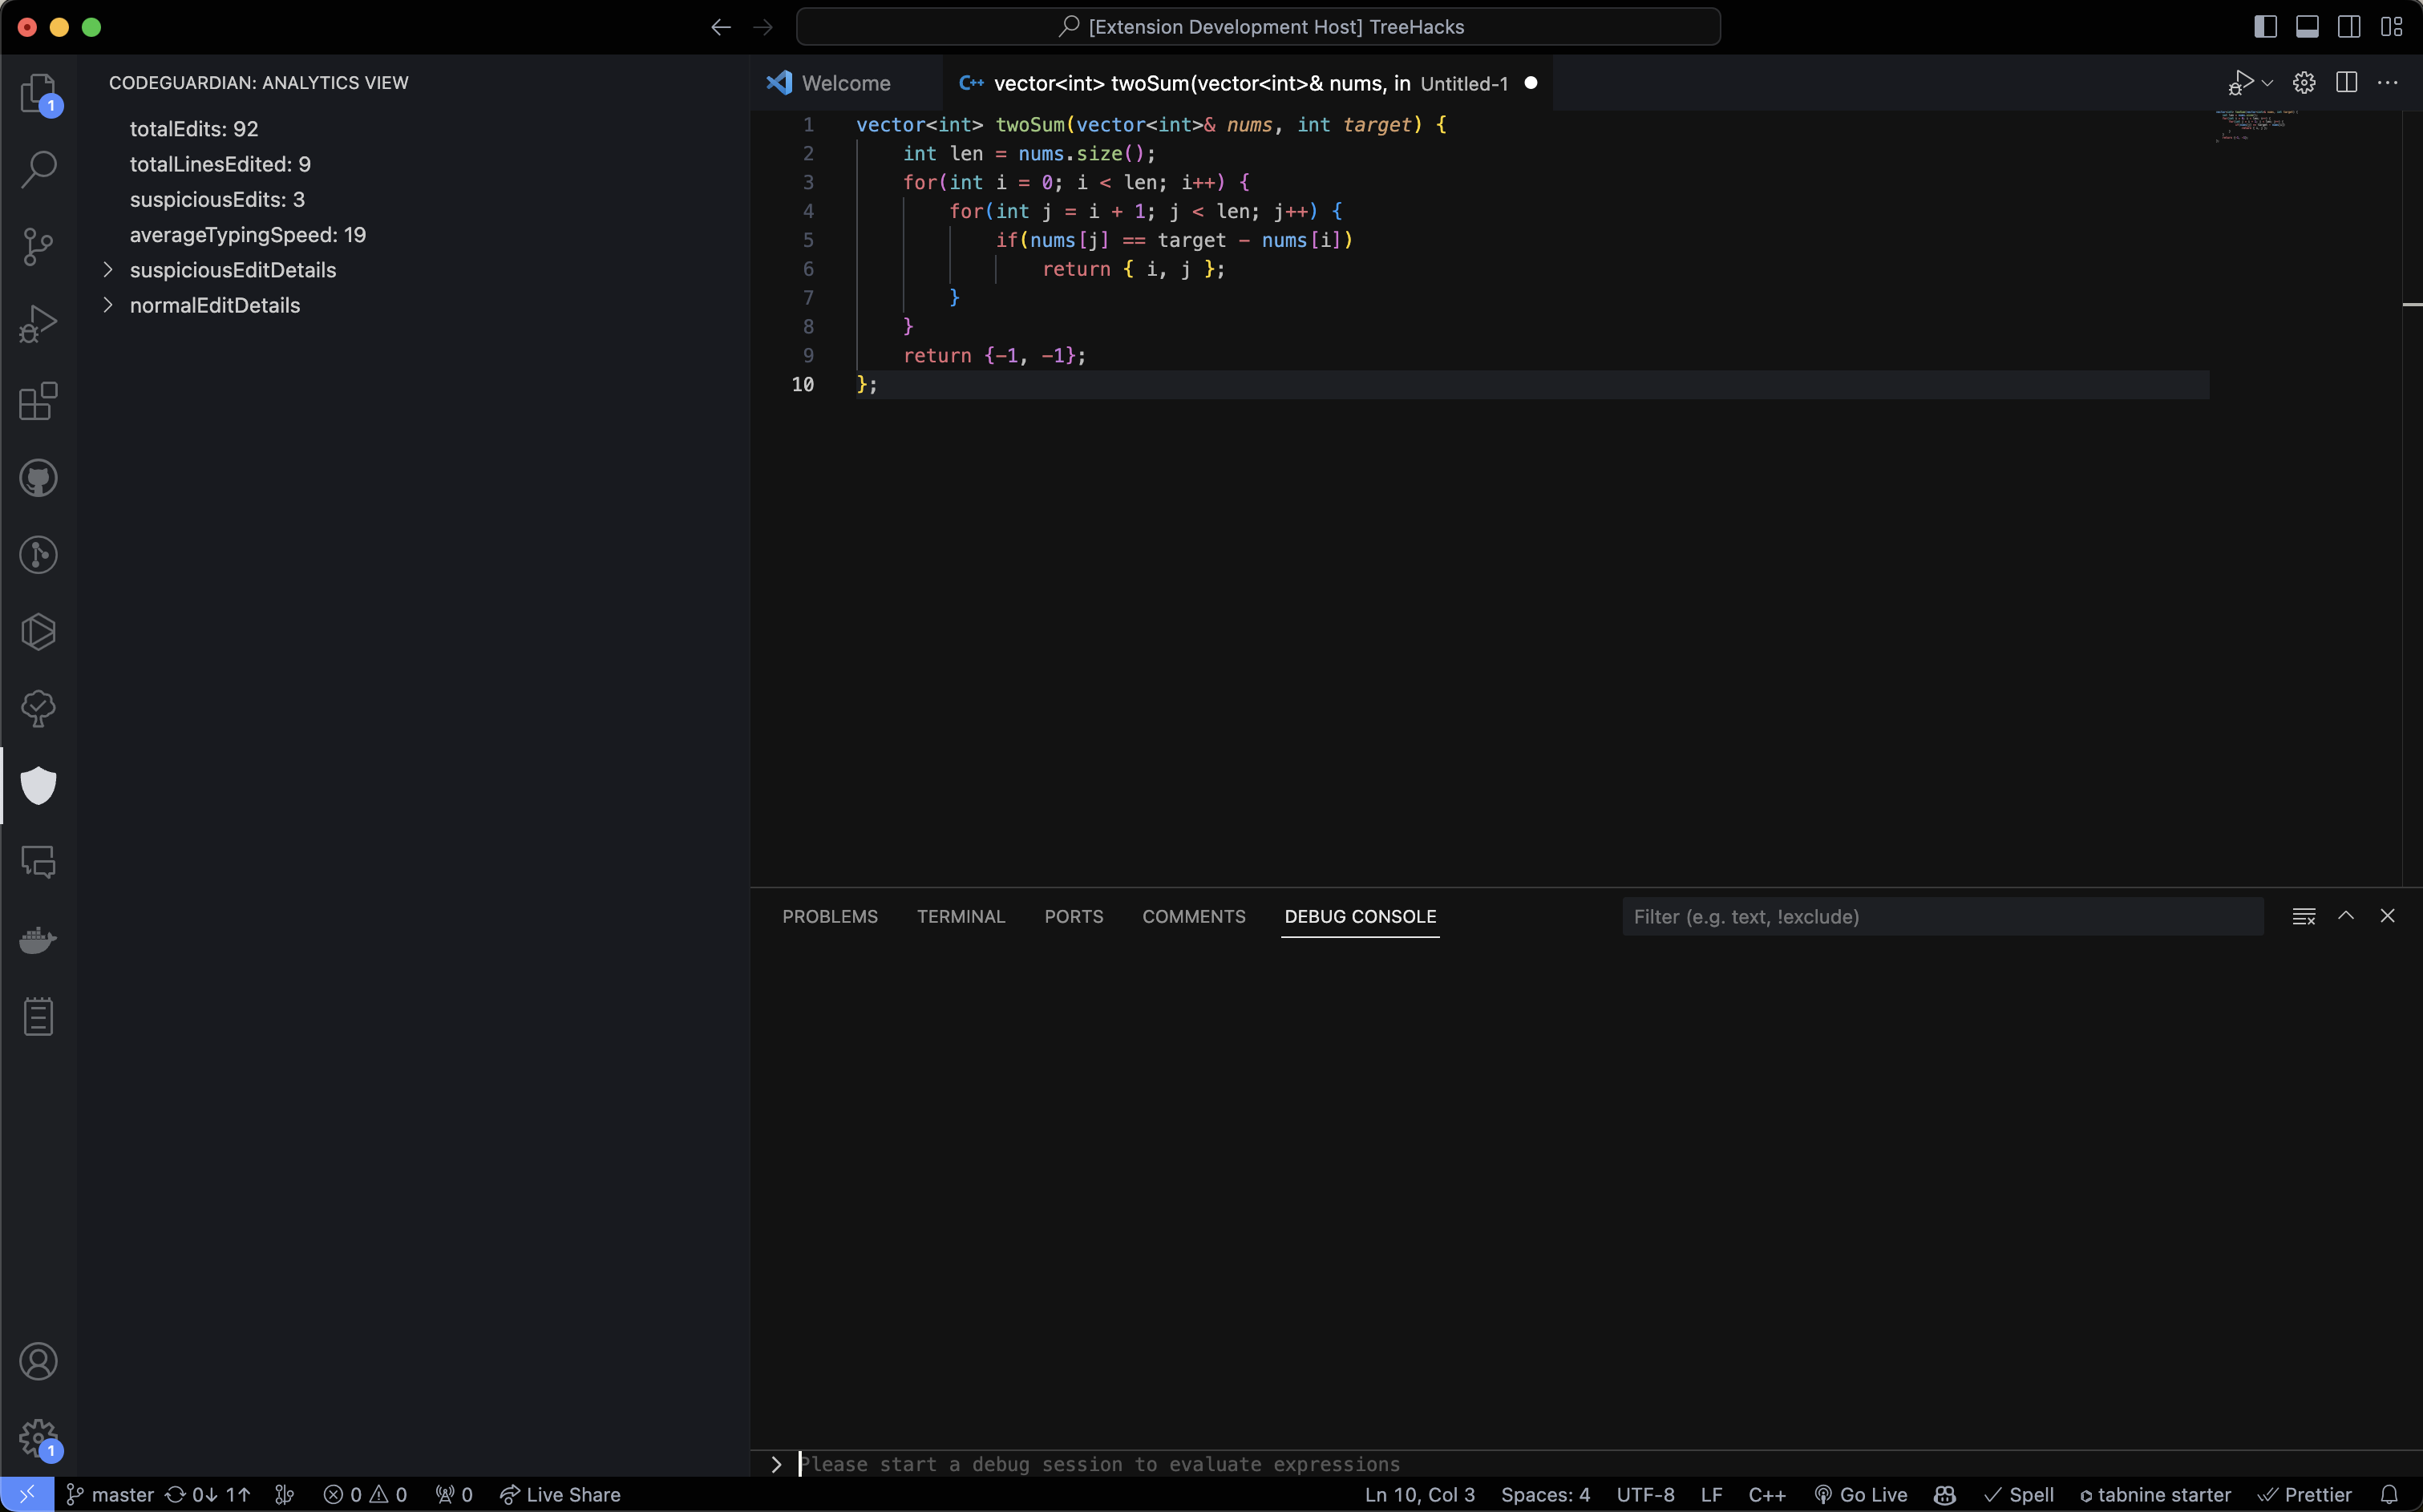Open the GitHub sidebar icon
The image size is (2423, 1512).
(38, 478)
